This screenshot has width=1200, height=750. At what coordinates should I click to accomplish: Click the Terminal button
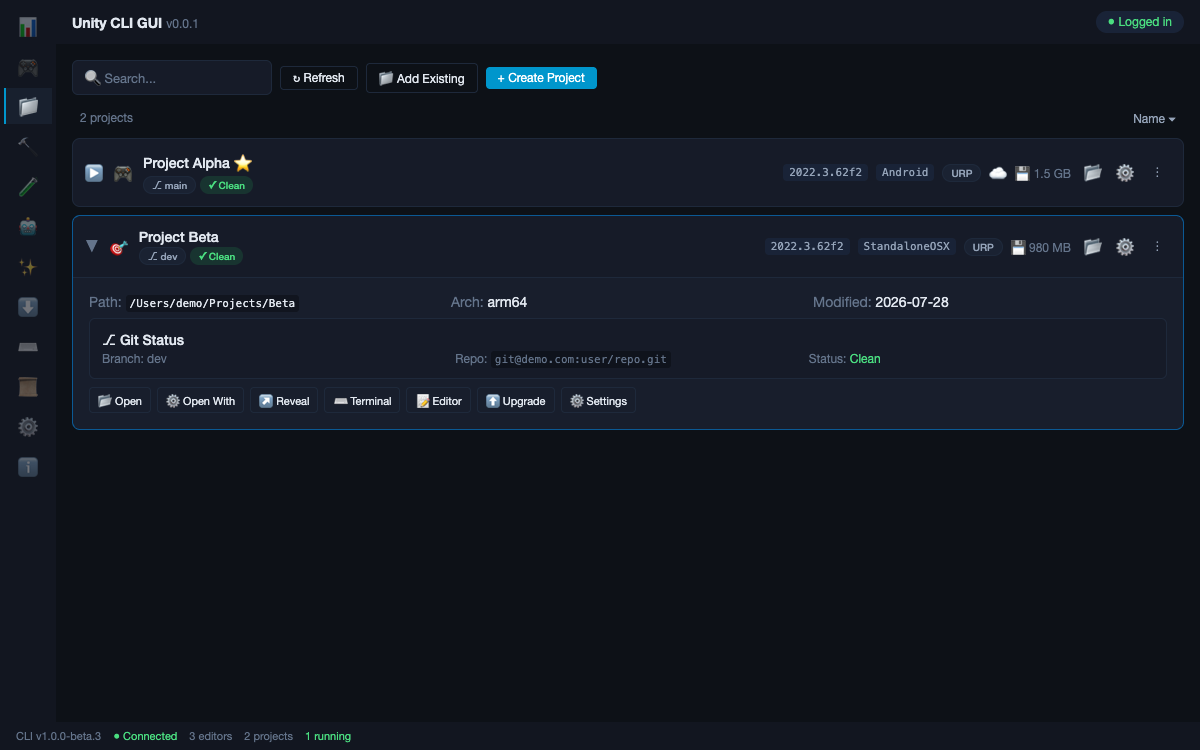point(362,401)
